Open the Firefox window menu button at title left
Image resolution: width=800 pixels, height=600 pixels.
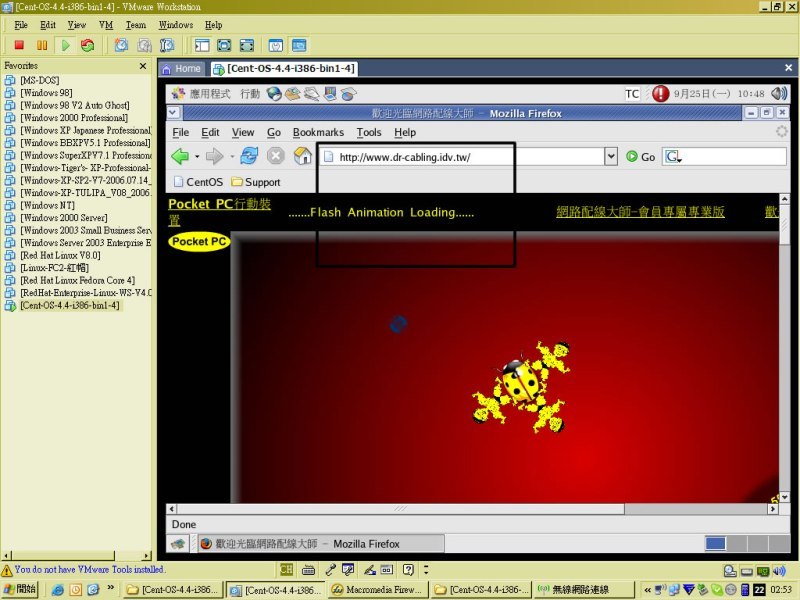click(173, 113)
